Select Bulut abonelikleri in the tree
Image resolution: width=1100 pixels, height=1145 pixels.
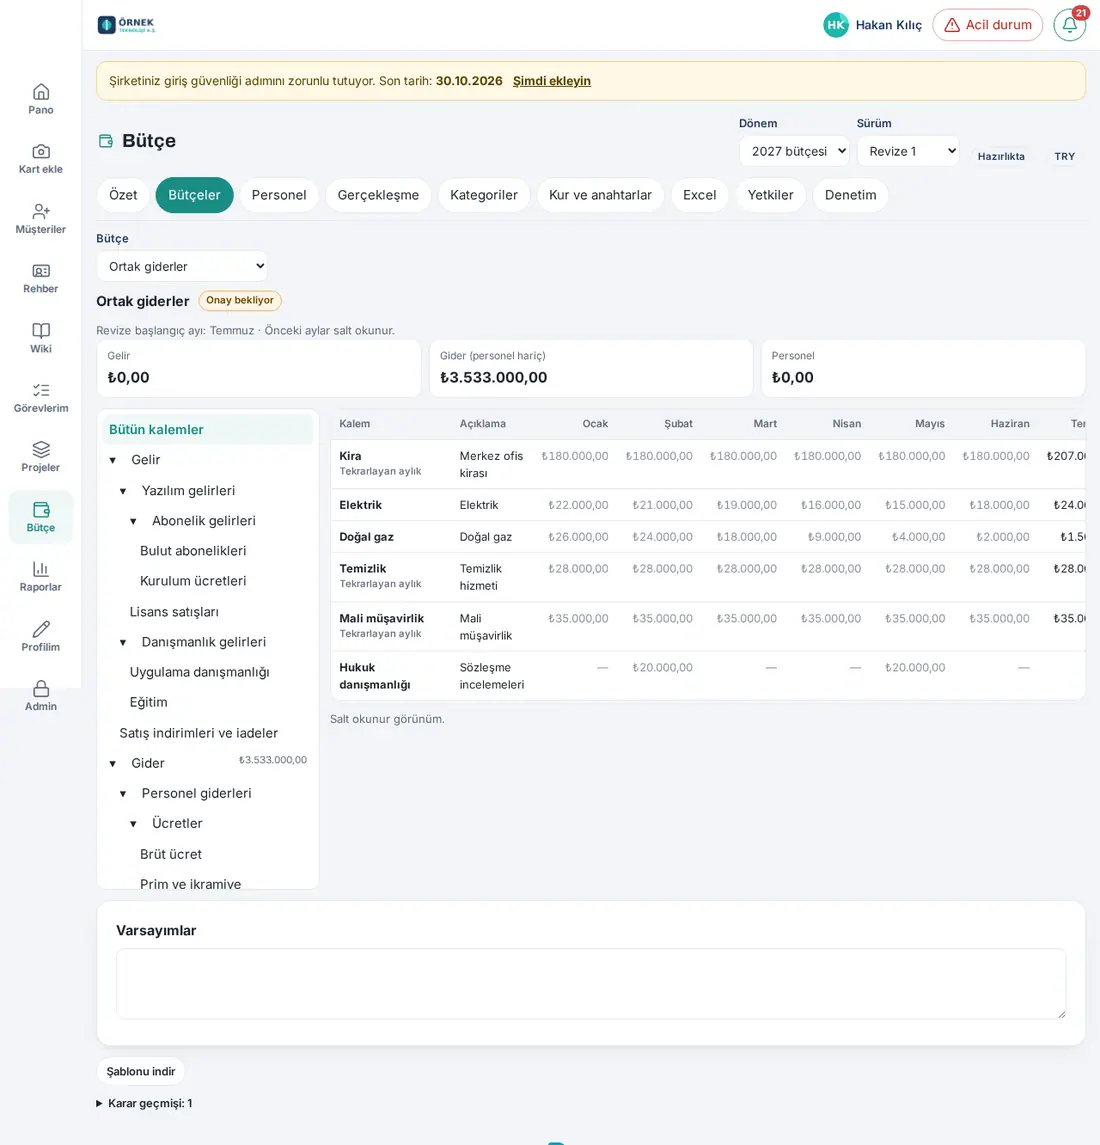coord(193,551)
